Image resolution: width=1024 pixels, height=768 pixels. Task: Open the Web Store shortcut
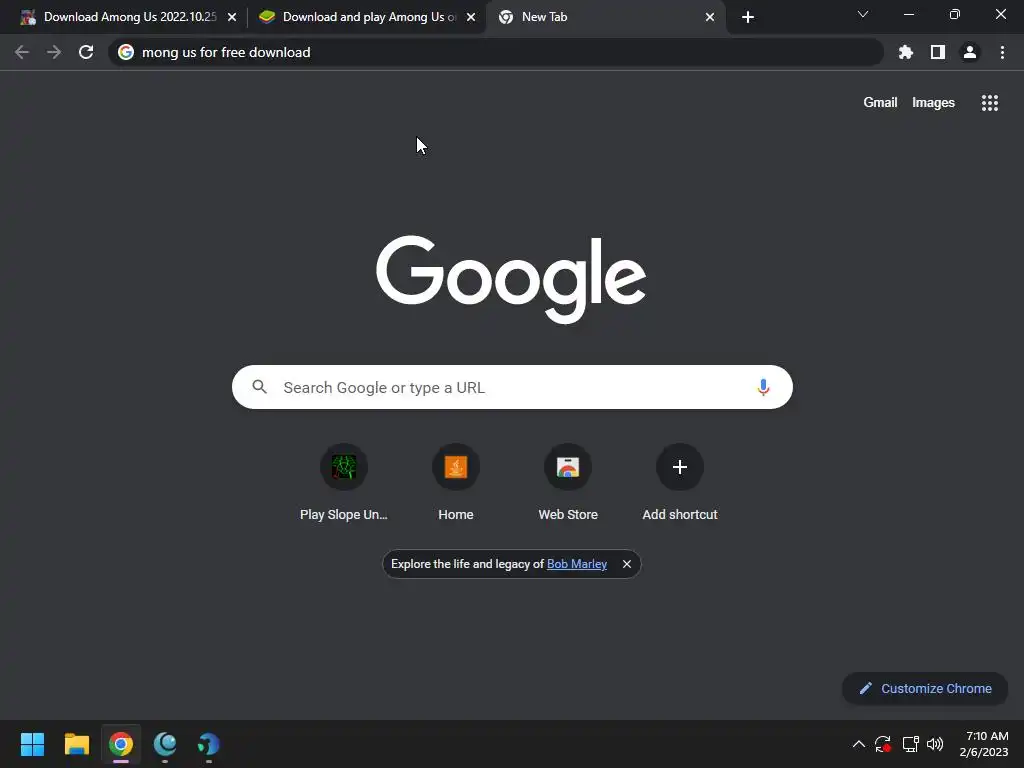[x=568, y=483]
